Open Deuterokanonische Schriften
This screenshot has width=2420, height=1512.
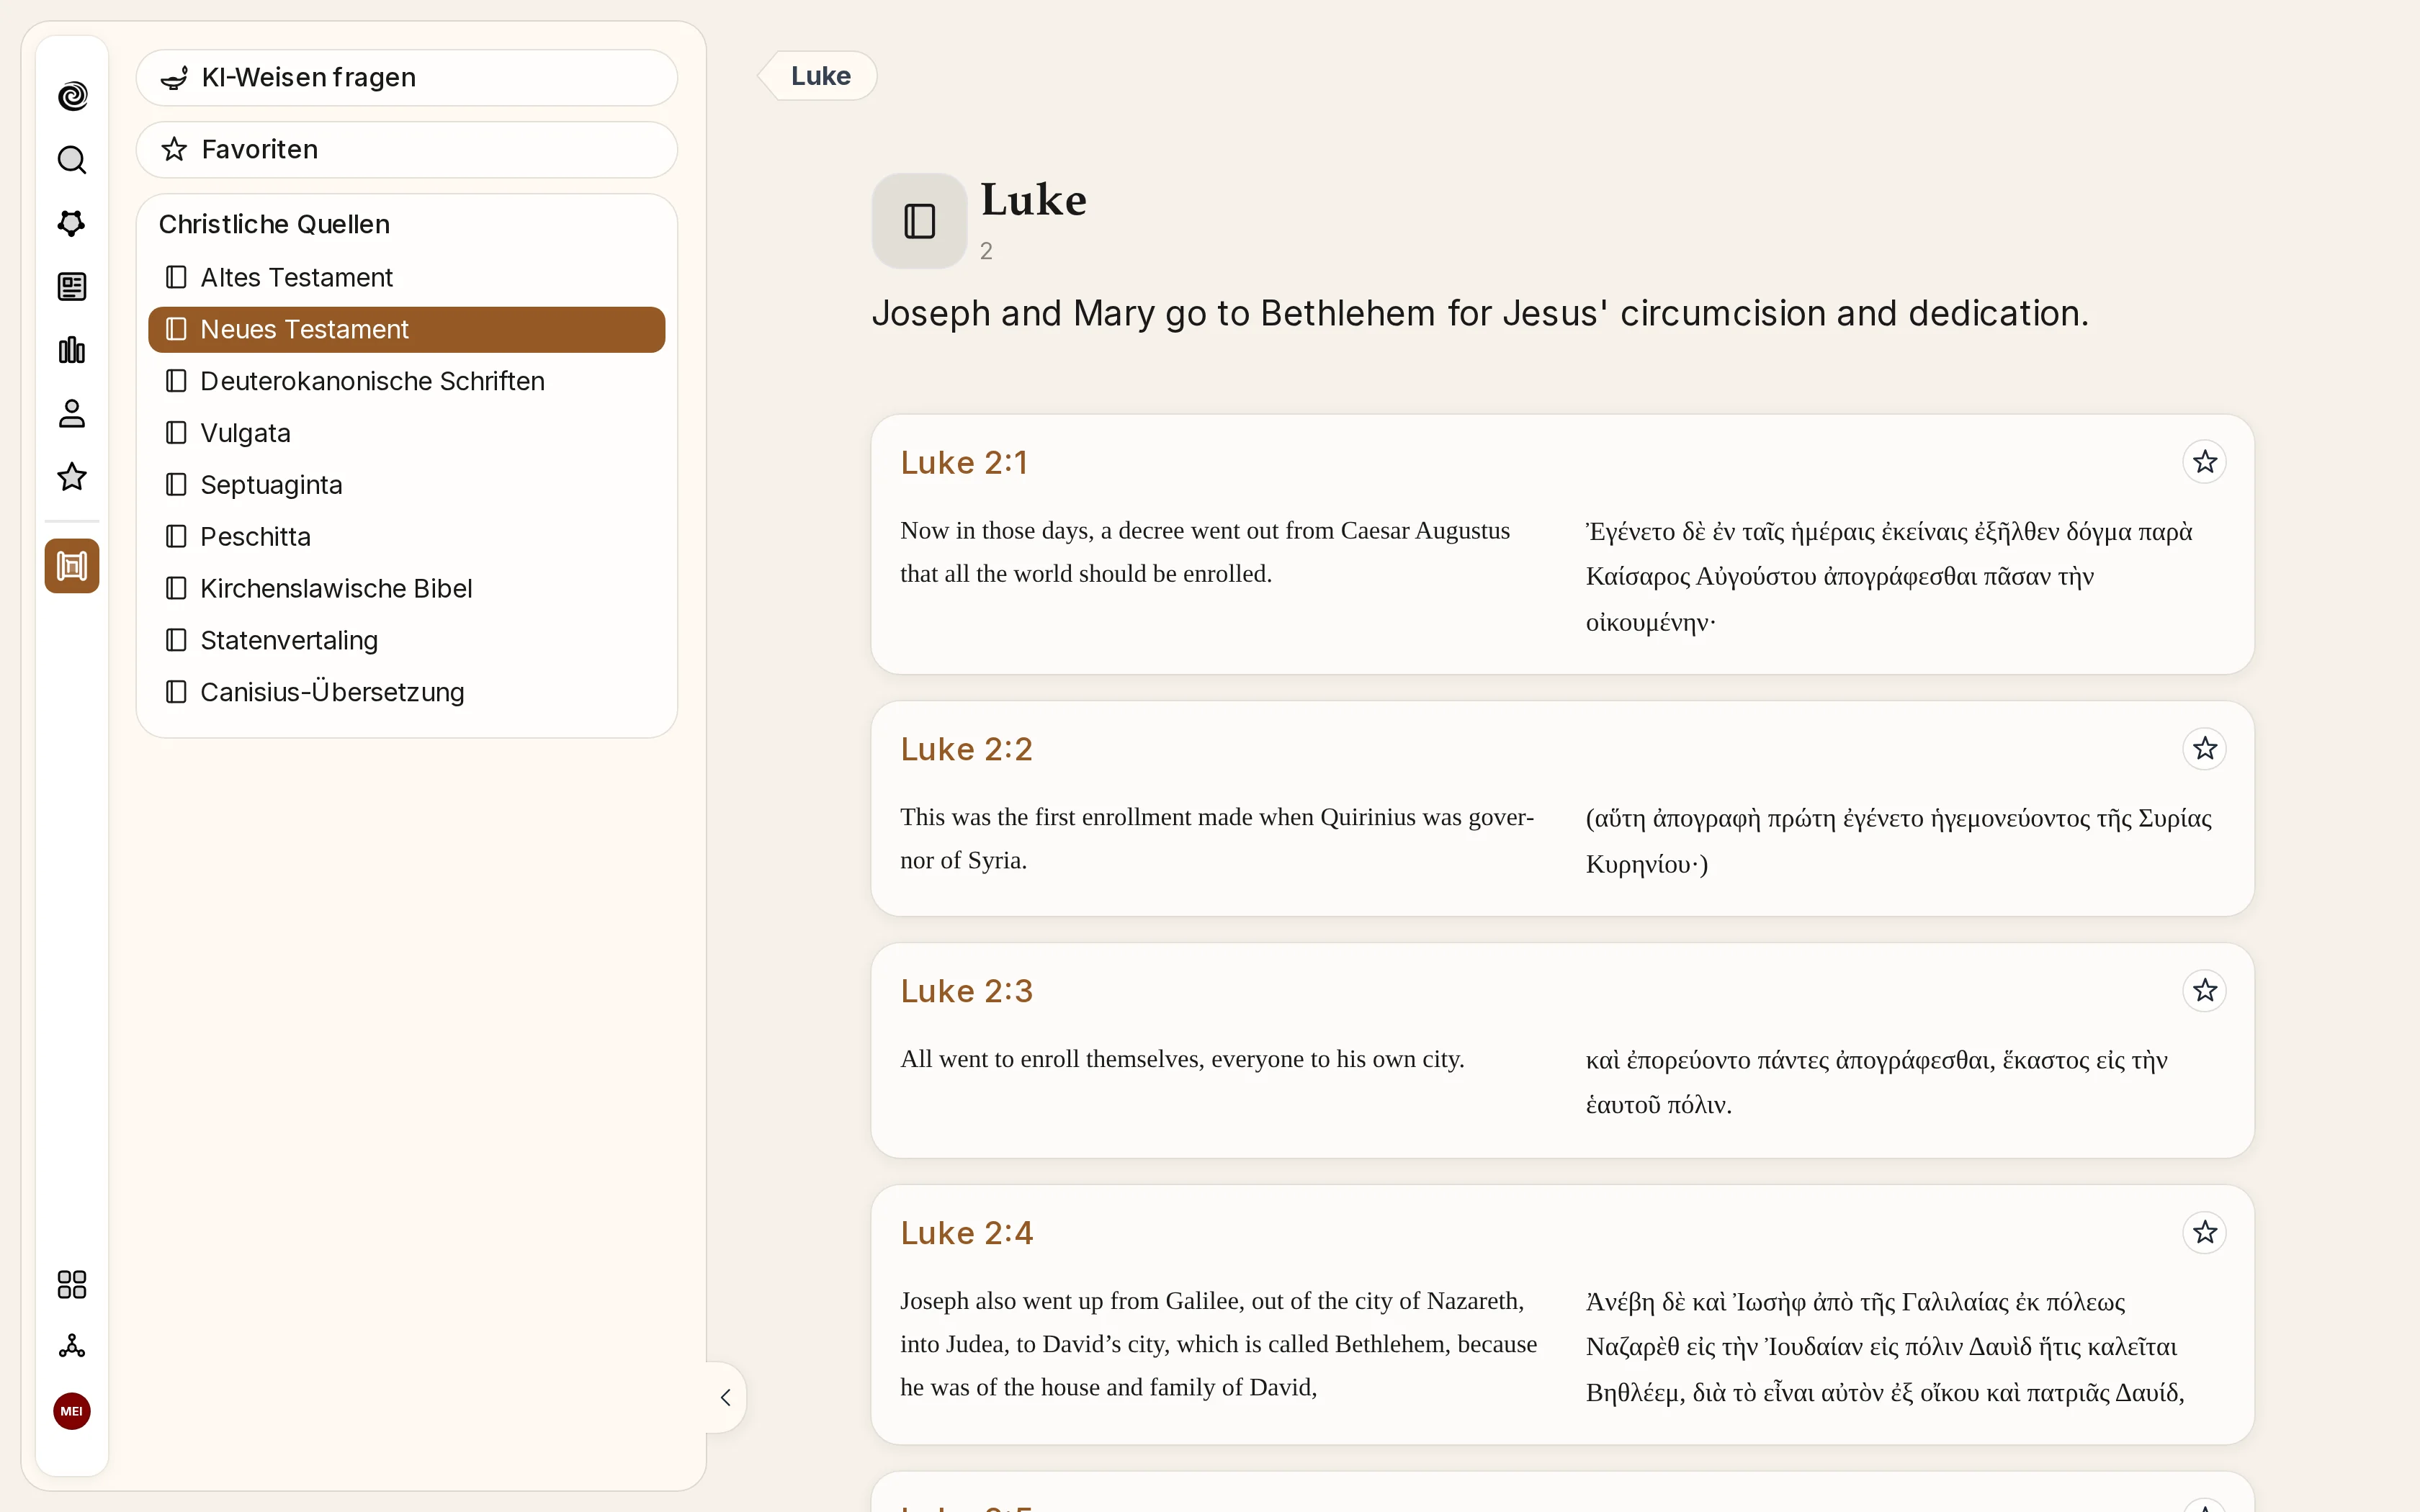(x=407, y=381)
